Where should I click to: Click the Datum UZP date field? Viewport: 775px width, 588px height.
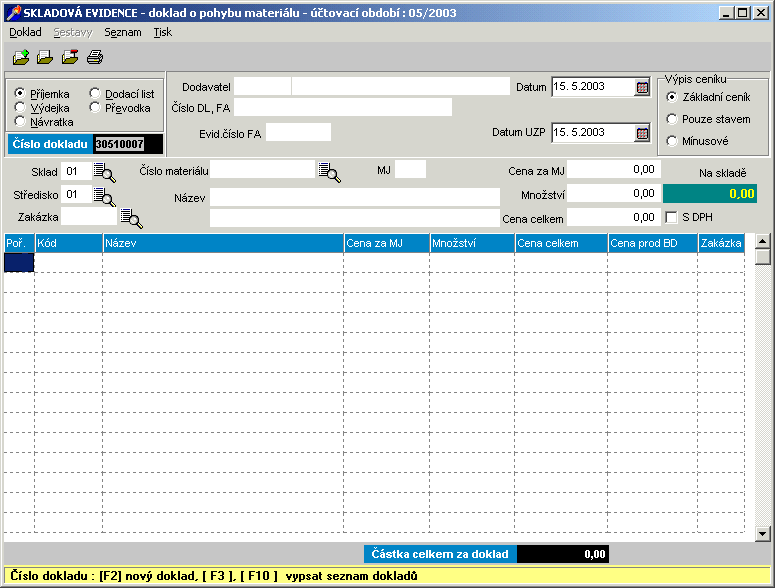593,133
